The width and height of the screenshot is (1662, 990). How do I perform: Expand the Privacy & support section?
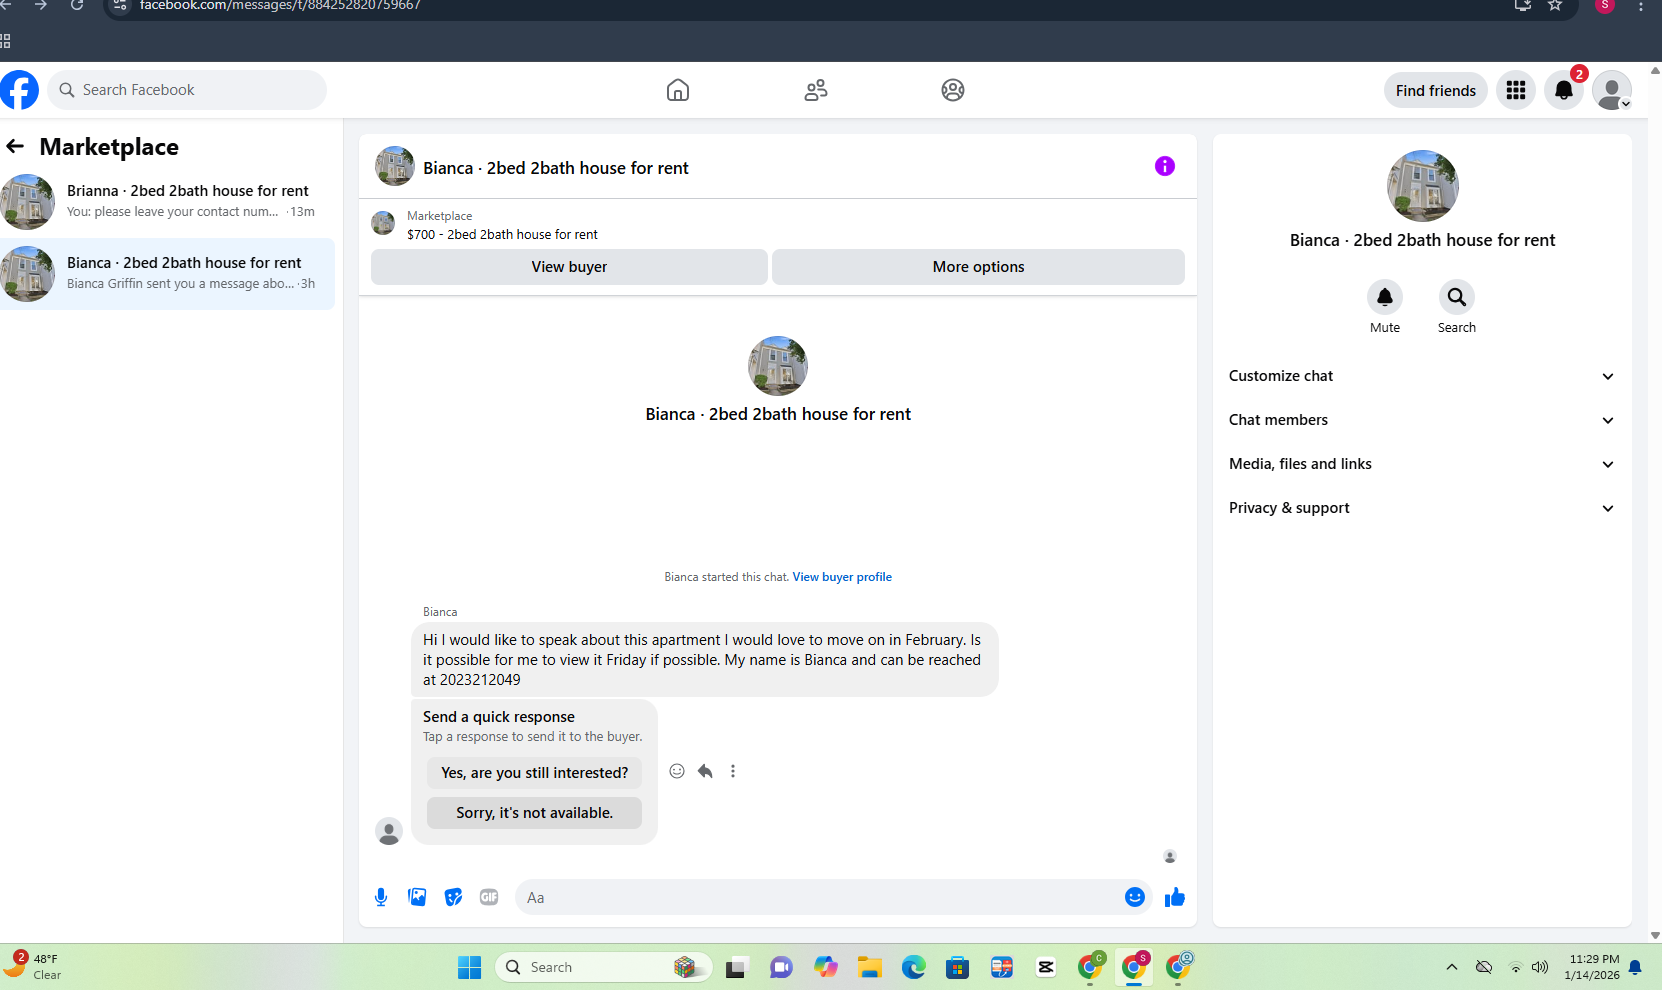pyautogui.click(x=1422, y=508)
